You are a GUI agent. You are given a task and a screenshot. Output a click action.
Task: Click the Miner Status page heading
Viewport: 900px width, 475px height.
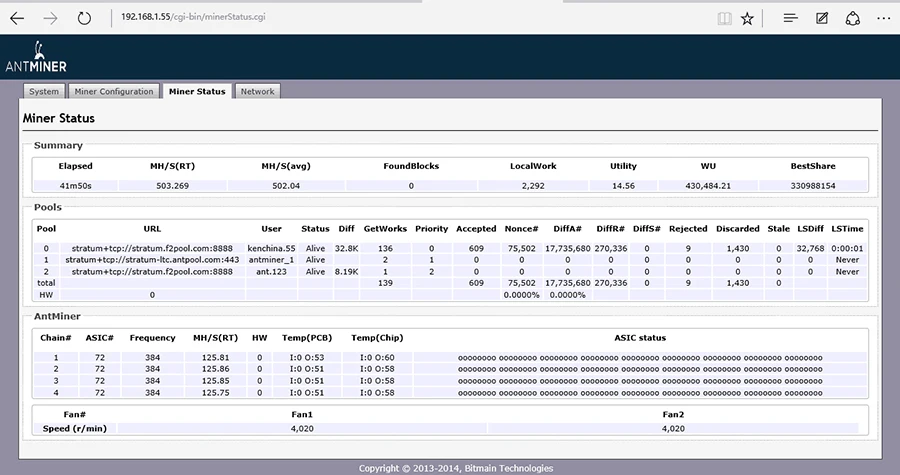pyautogui.click(x=59, y=118)
